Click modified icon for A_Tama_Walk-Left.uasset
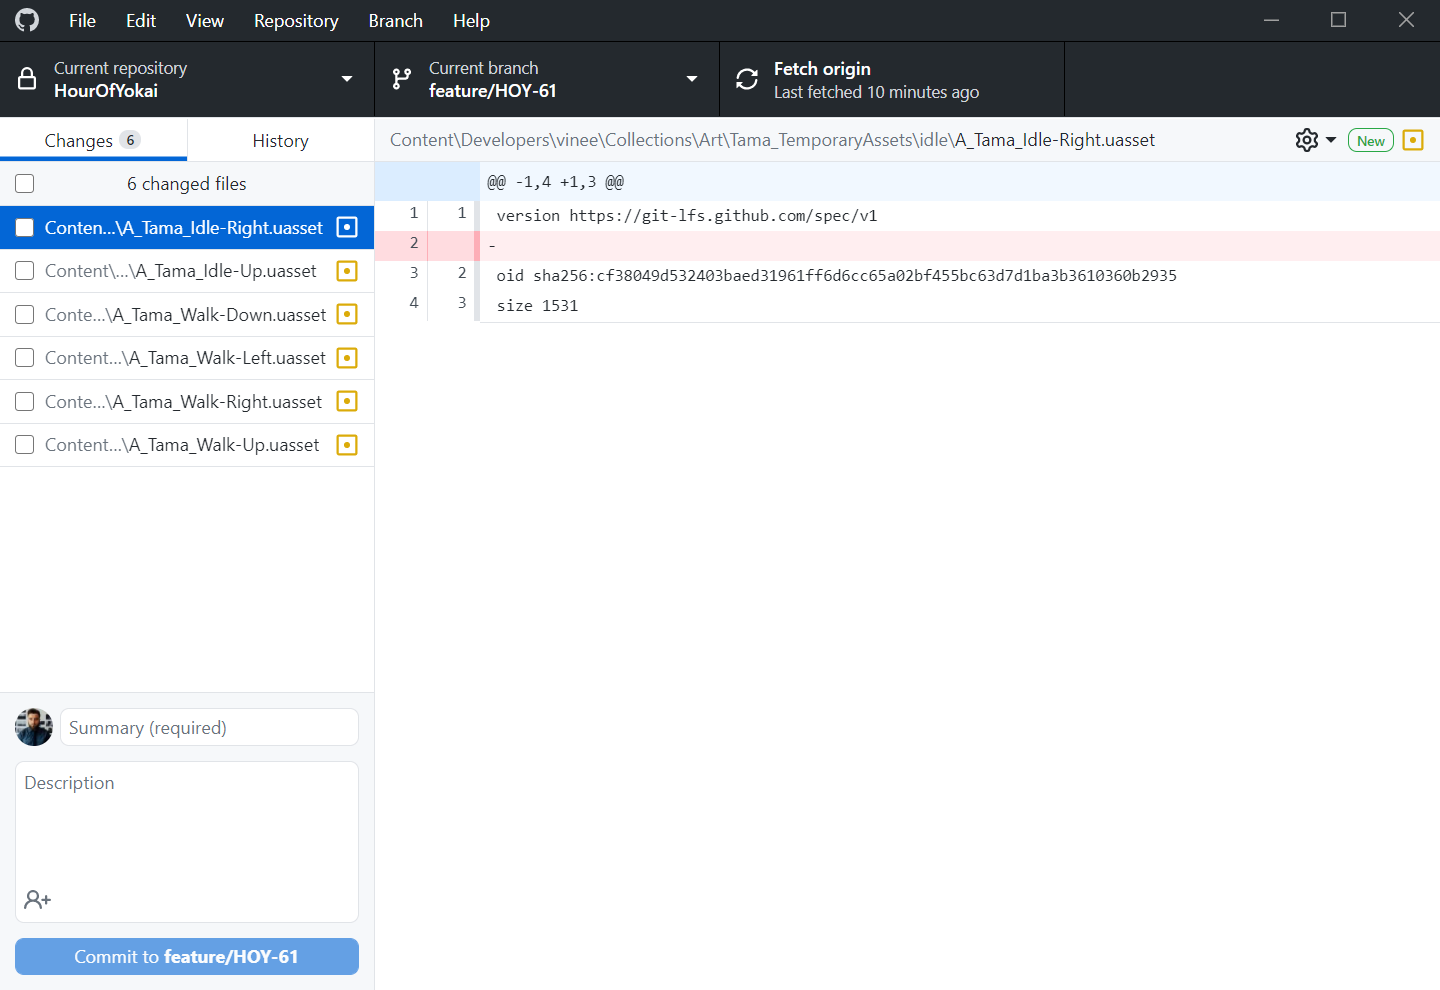Image resolution: width=1440 pixels, height=990 pixels. [347, 358]
